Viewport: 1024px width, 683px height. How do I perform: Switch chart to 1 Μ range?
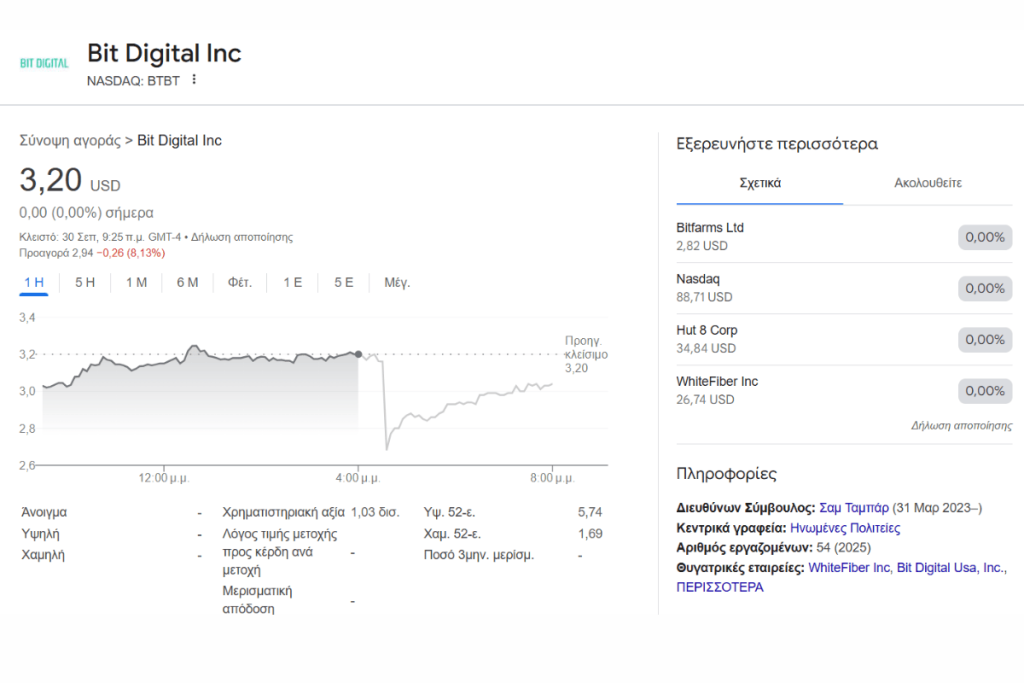(x=136, y=283)
